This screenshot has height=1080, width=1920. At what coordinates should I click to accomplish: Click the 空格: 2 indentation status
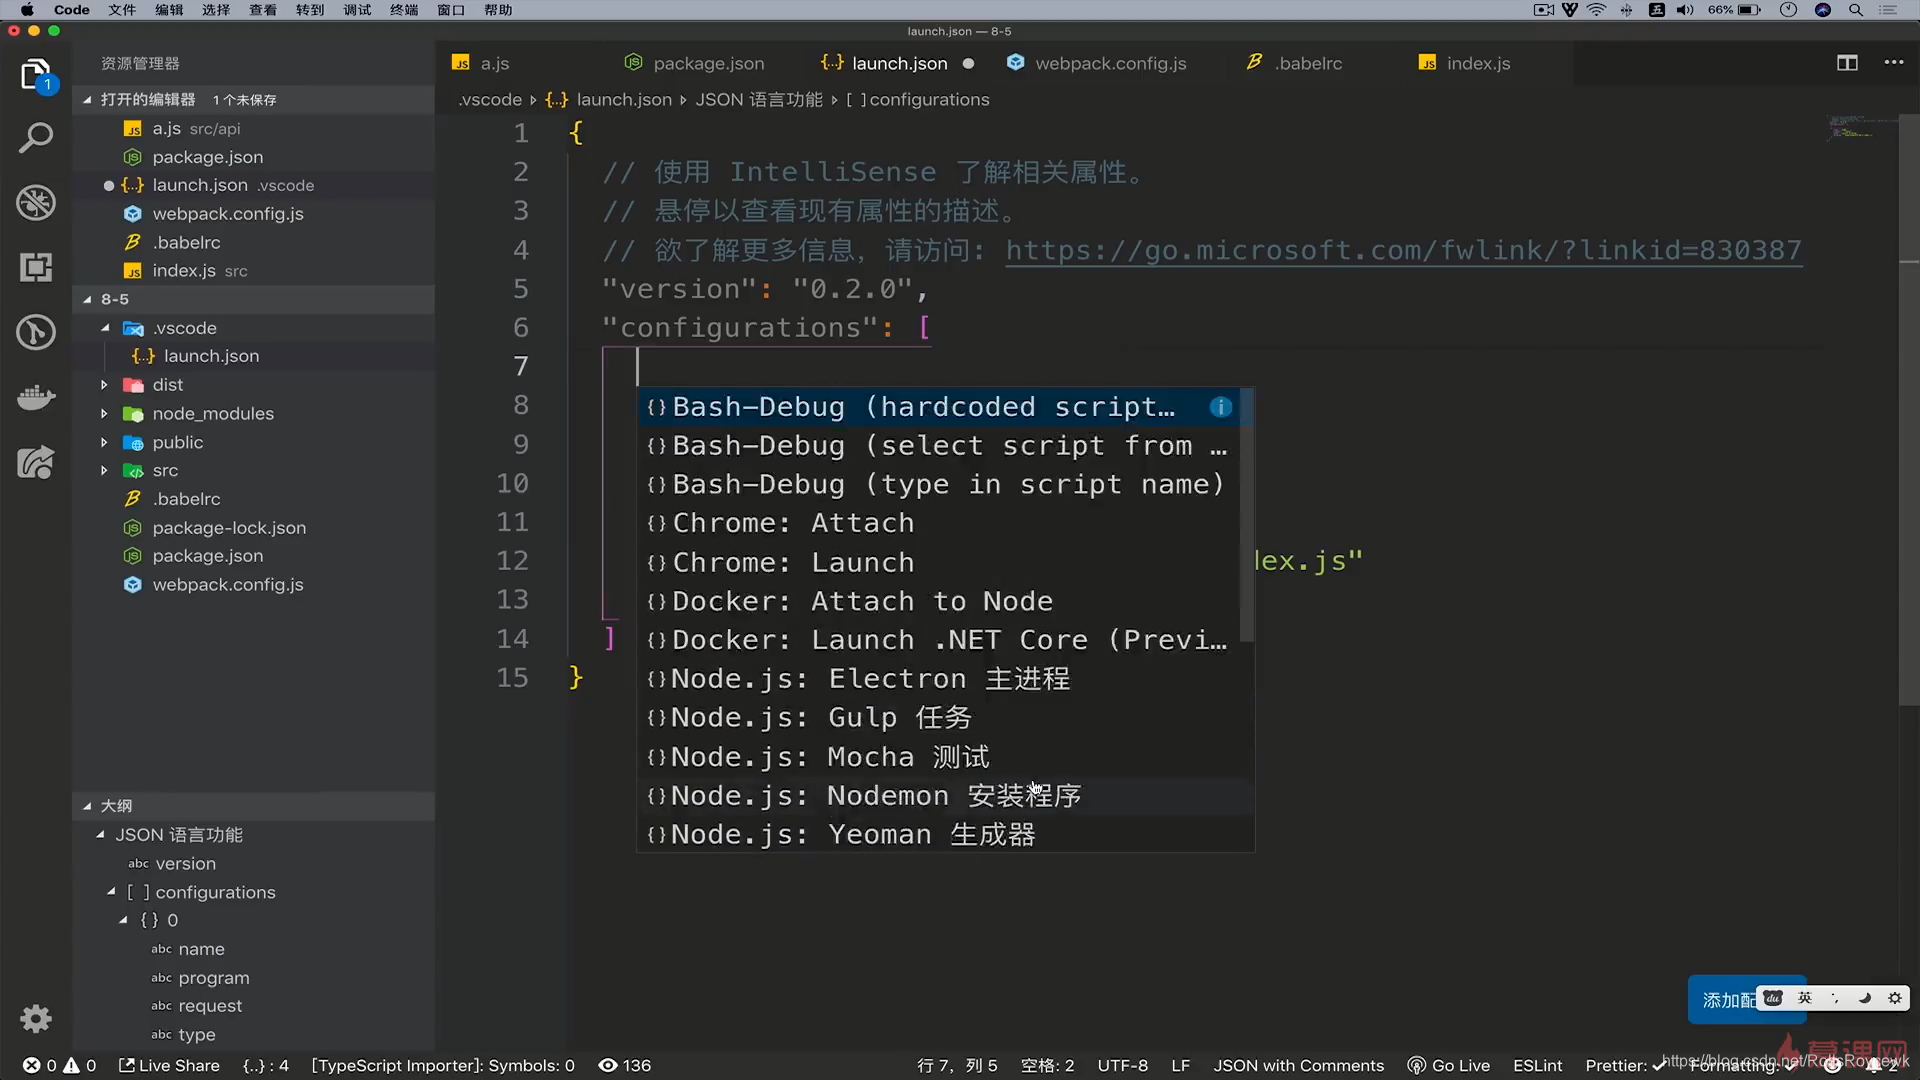coord(1047,1066)
